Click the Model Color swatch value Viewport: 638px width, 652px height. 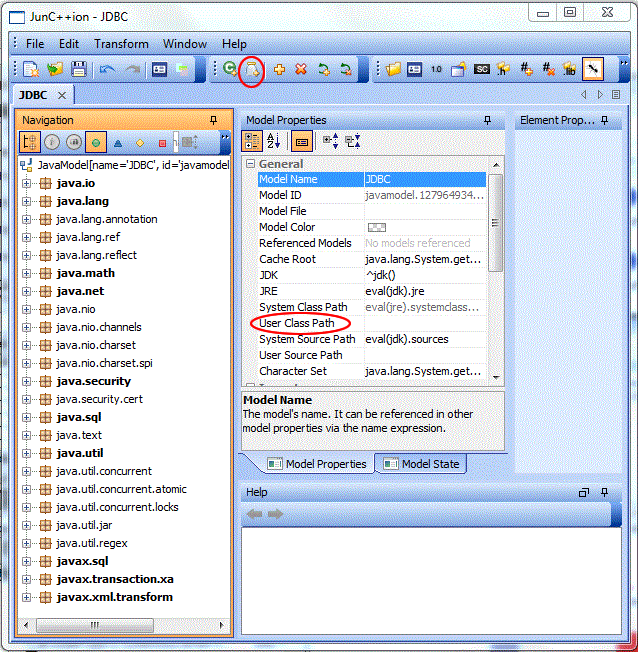[377, 227]
